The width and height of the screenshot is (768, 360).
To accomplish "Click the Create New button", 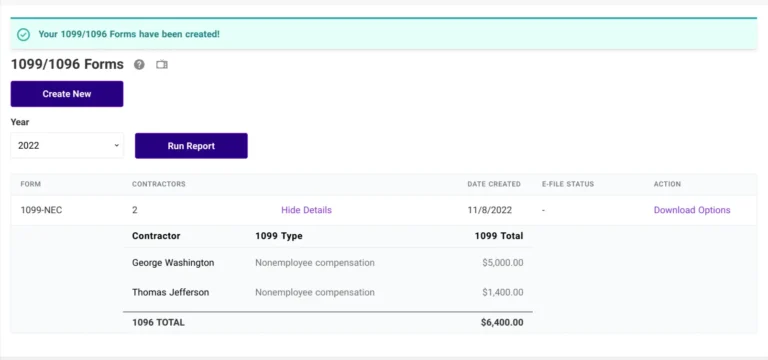I will (x=67, y=94).
